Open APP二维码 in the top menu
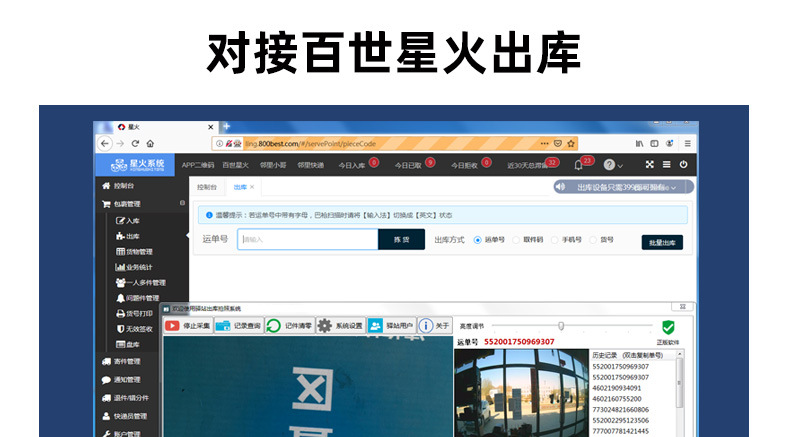The image size is (790, 437). click(x=198, y=165)
